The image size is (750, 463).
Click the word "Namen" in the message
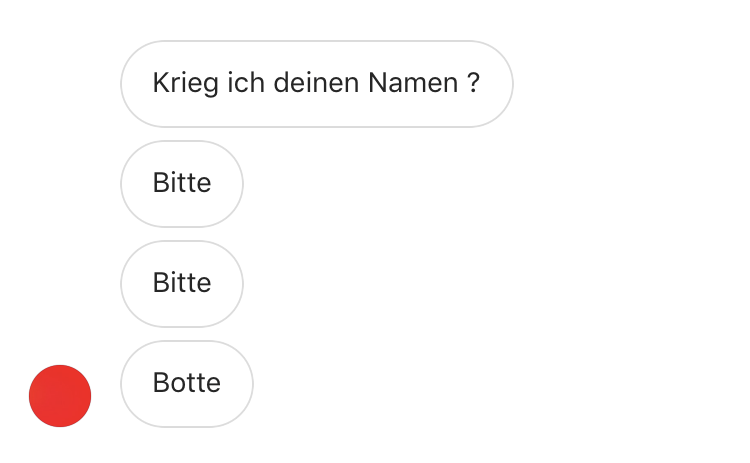[x=413, y=84]
